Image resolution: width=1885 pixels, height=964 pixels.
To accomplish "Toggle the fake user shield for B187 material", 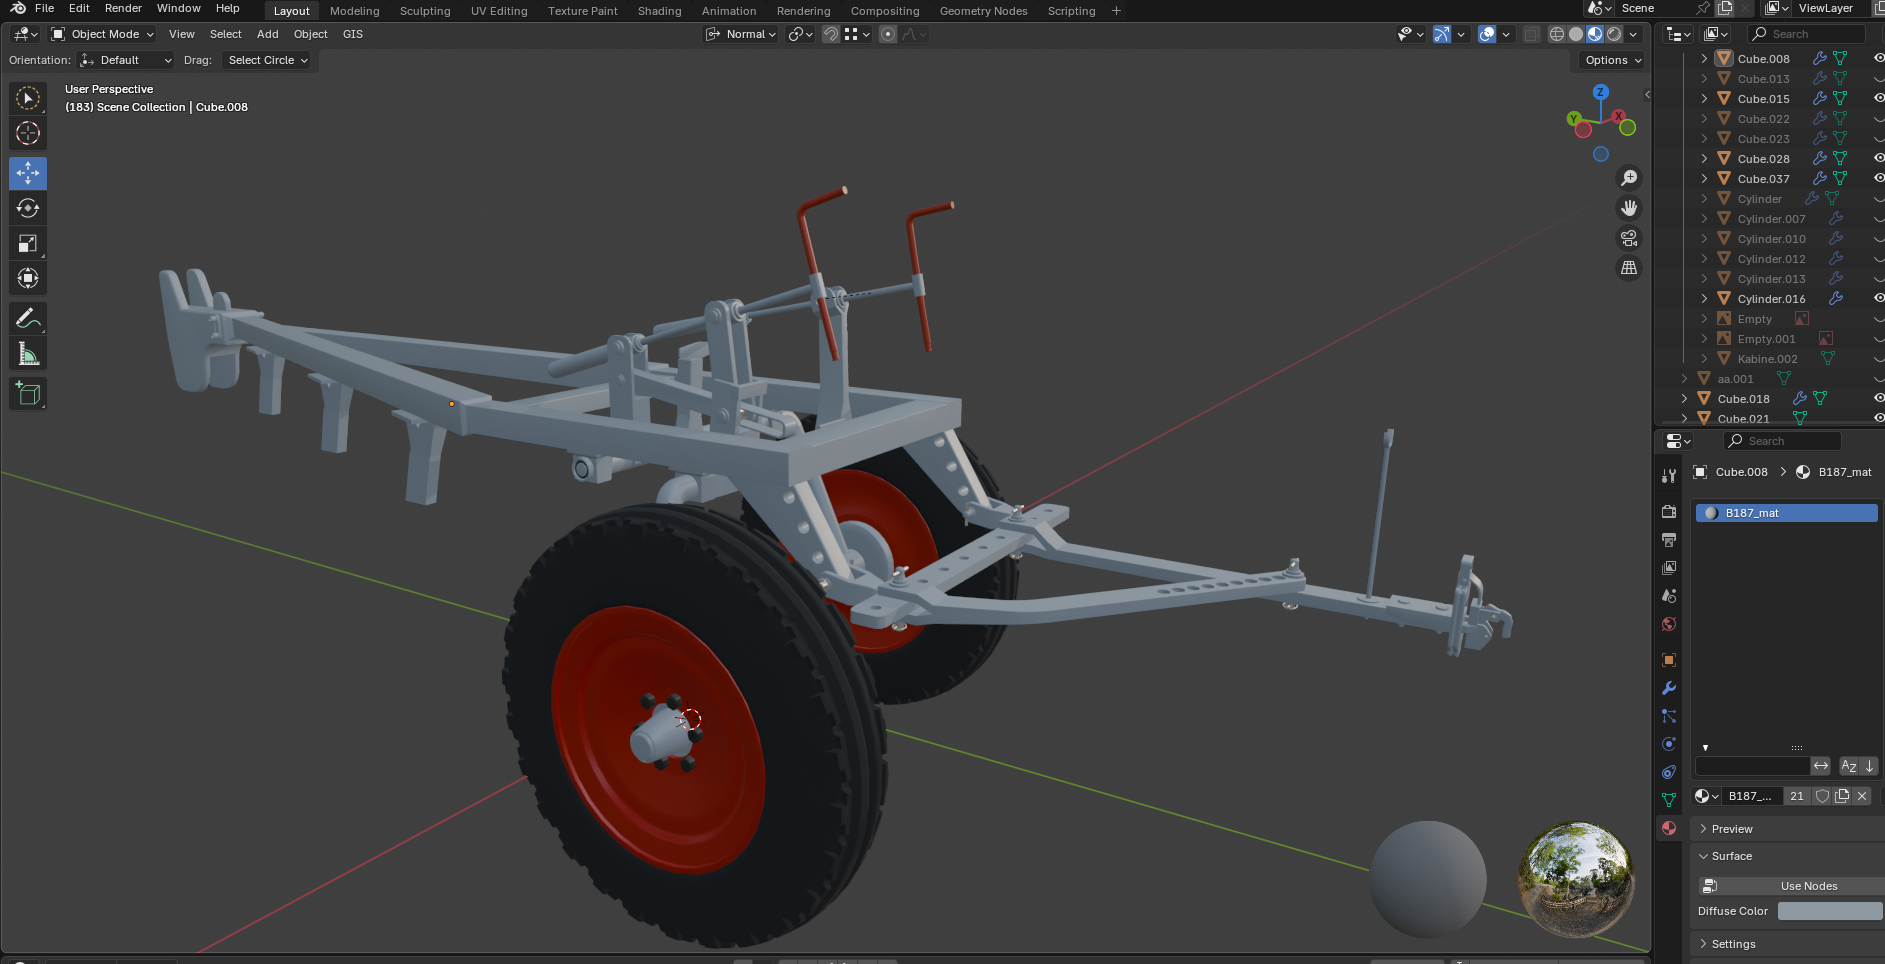I will click(x=1822, y=796).
